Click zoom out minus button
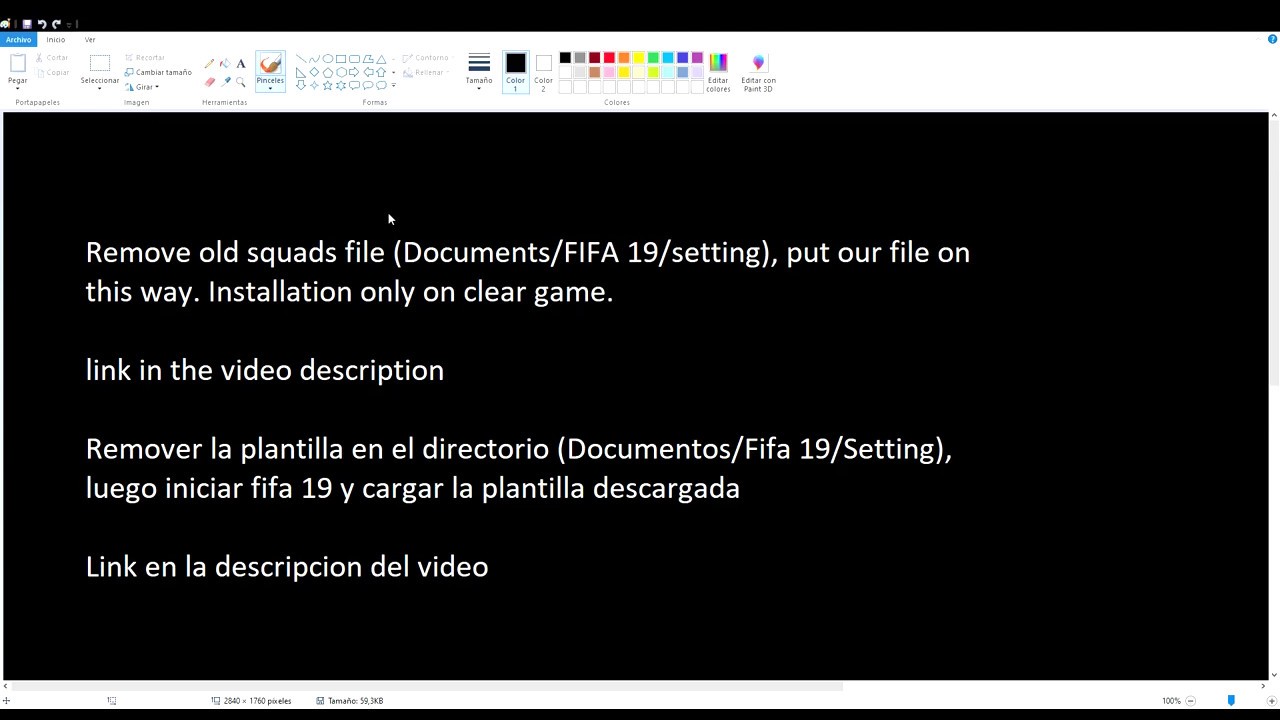 pos(1190,701)
